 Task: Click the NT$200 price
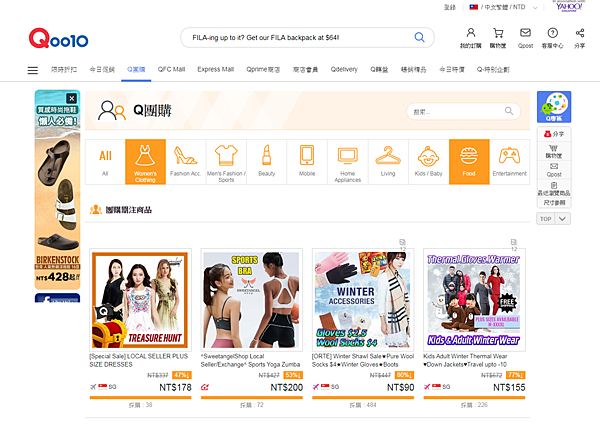click(x=287, y=388)
